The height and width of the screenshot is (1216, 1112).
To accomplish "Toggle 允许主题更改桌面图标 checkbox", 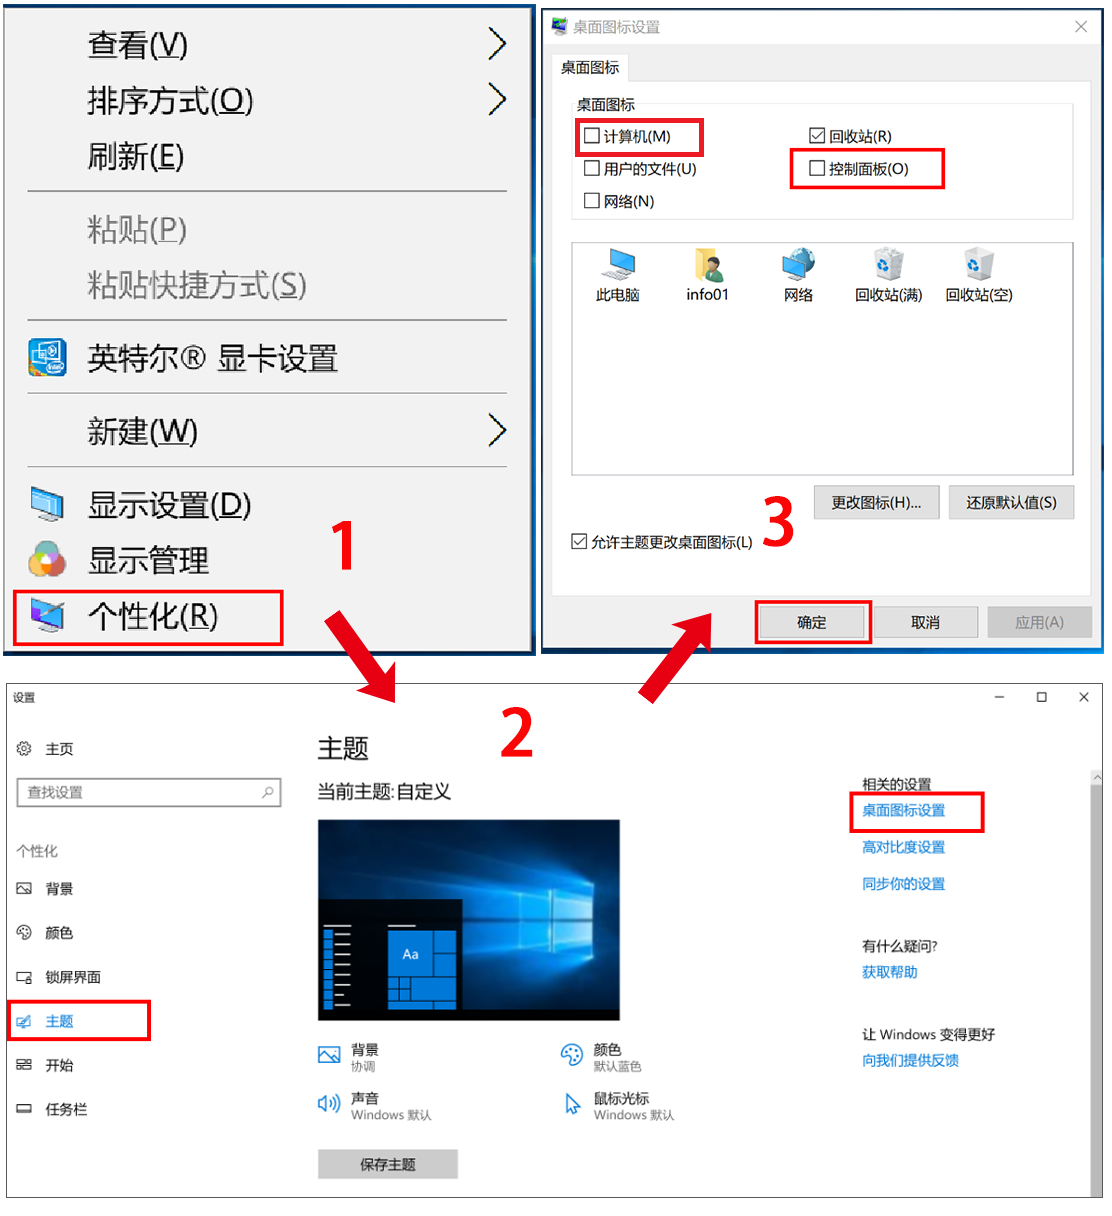I will 579,541.
